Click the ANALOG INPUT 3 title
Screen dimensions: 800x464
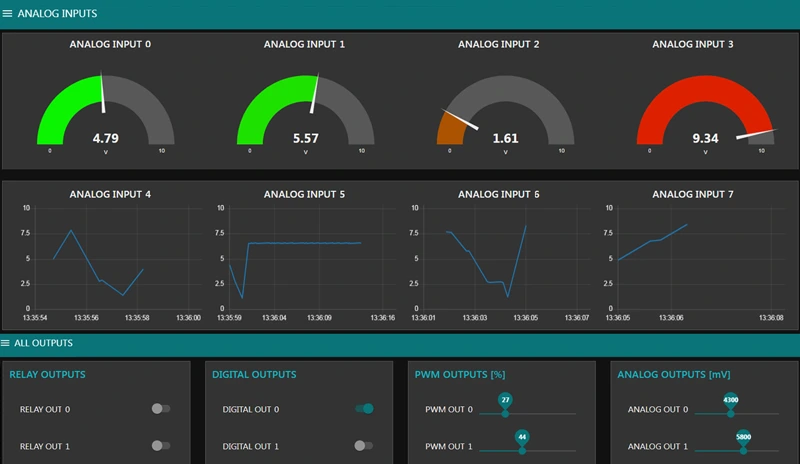pyautogui.click(x=693, y=44)
